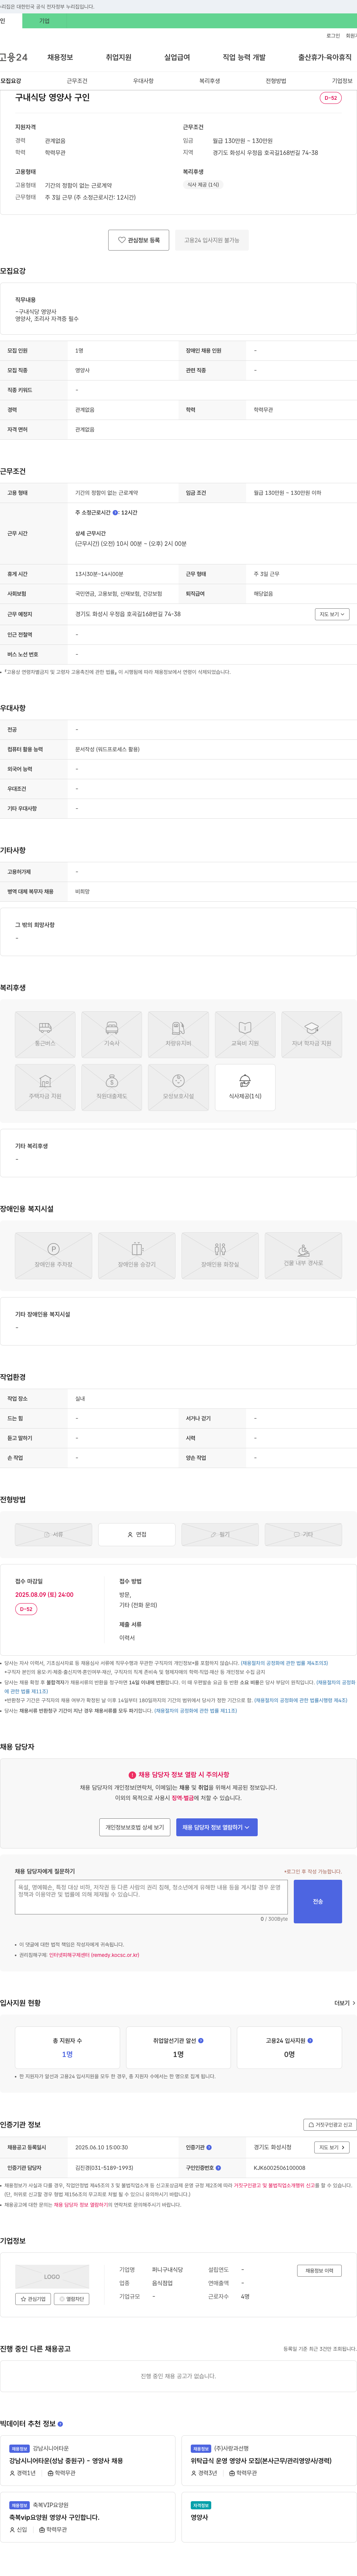Open 지도 보기 next to 경기도 화성시
This screenshot has width=357, height=2576.
332,2147
